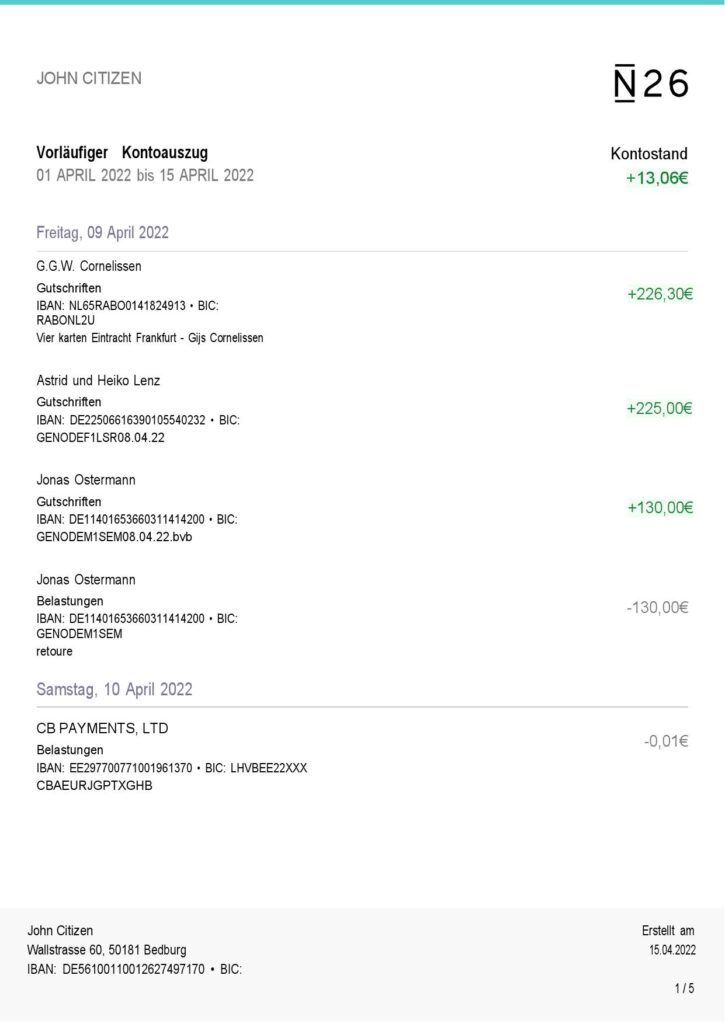Click the -0,01€ amount
This screenshot has width=725, height=1024.
tap(668, 741)
